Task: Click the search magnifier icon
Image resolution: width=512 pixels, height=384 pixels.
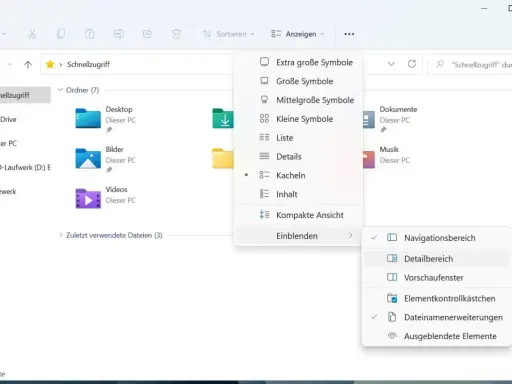Action: point(440,64)
